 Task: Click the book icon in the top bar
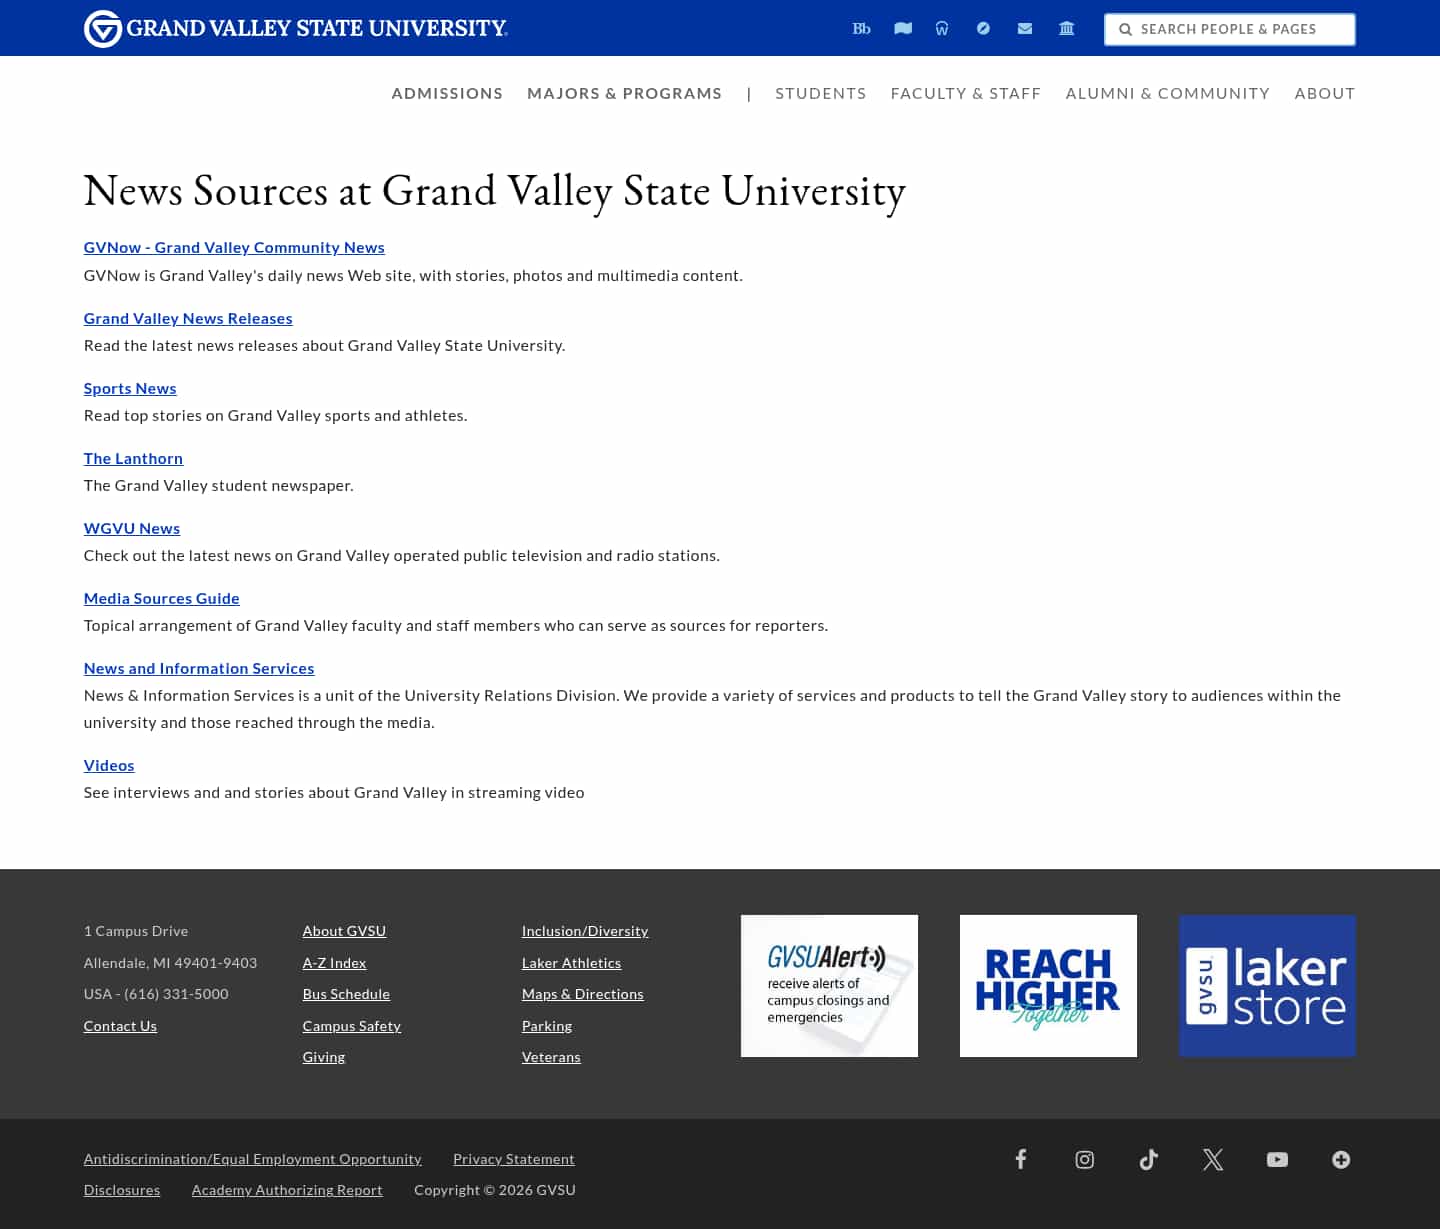tap(903, 28)
